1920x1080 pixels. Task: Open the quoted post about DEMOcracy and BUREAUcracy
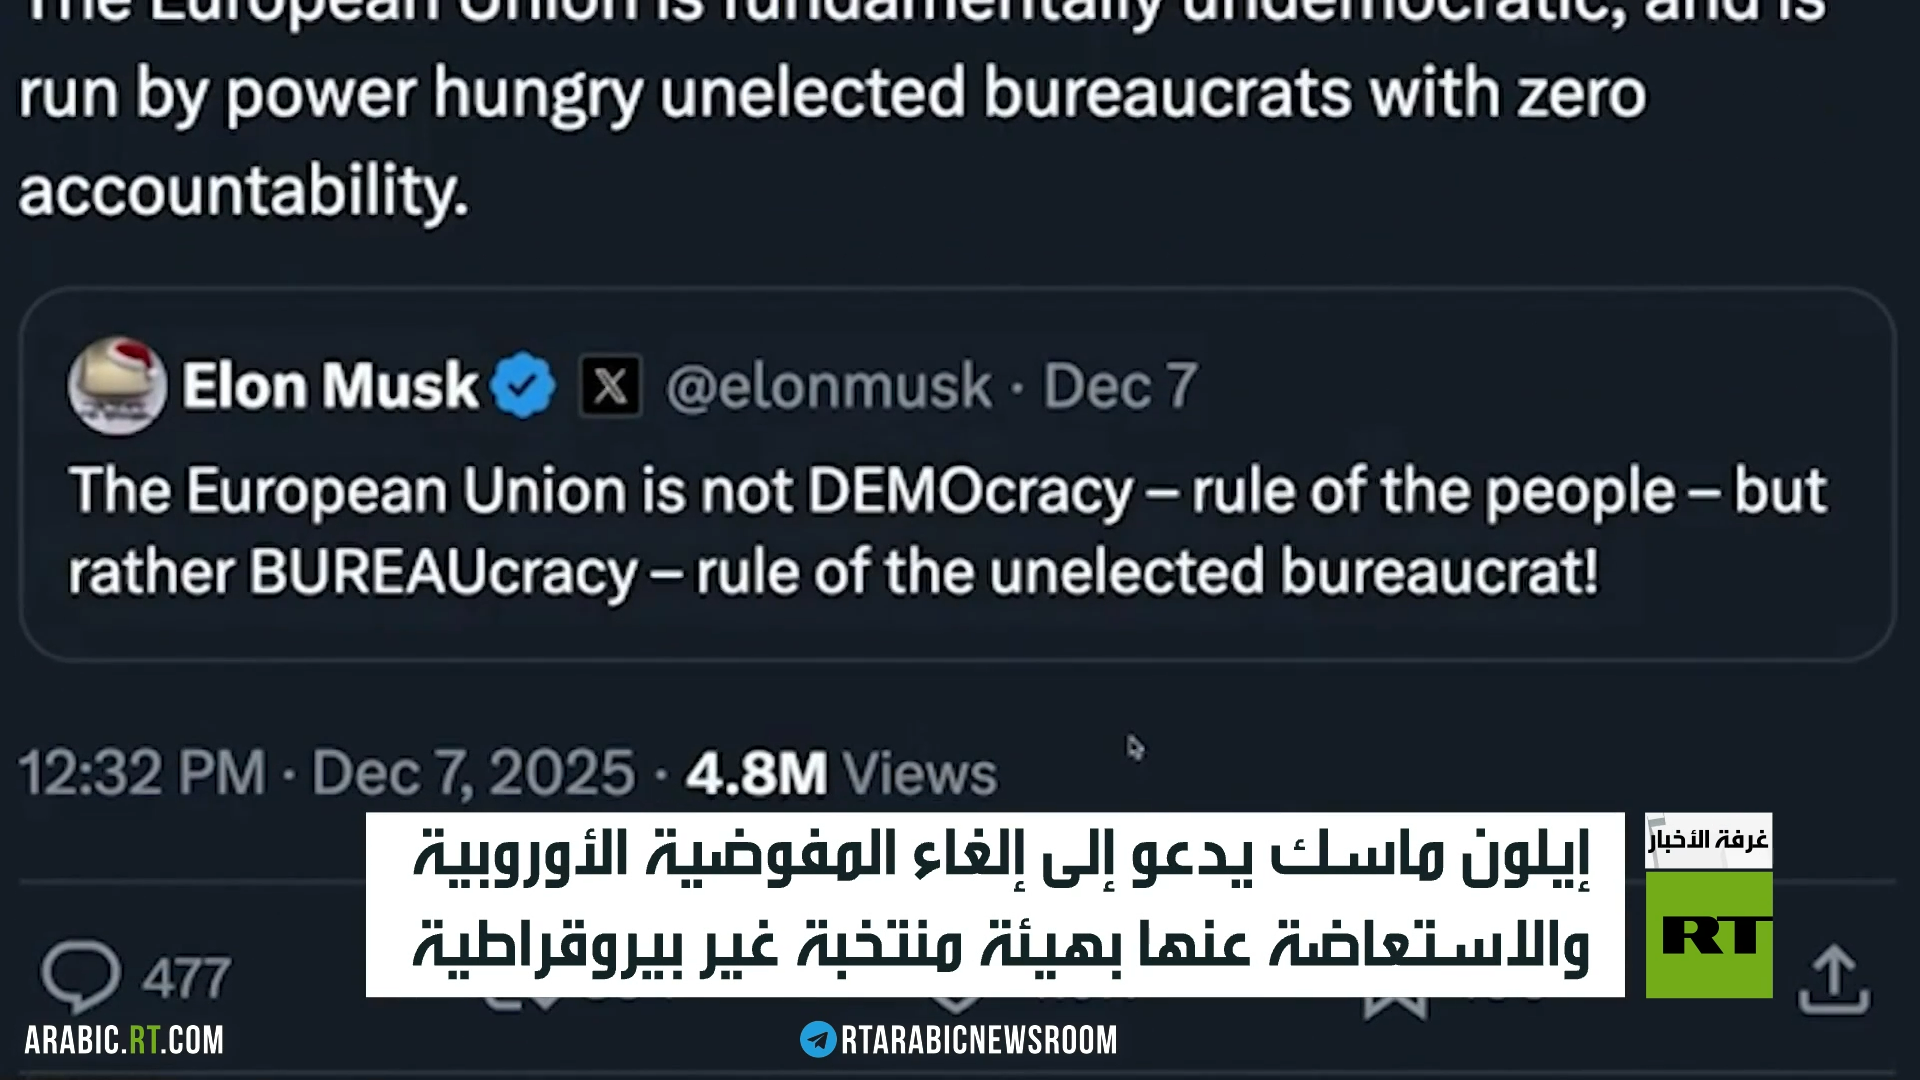[946, 530]
